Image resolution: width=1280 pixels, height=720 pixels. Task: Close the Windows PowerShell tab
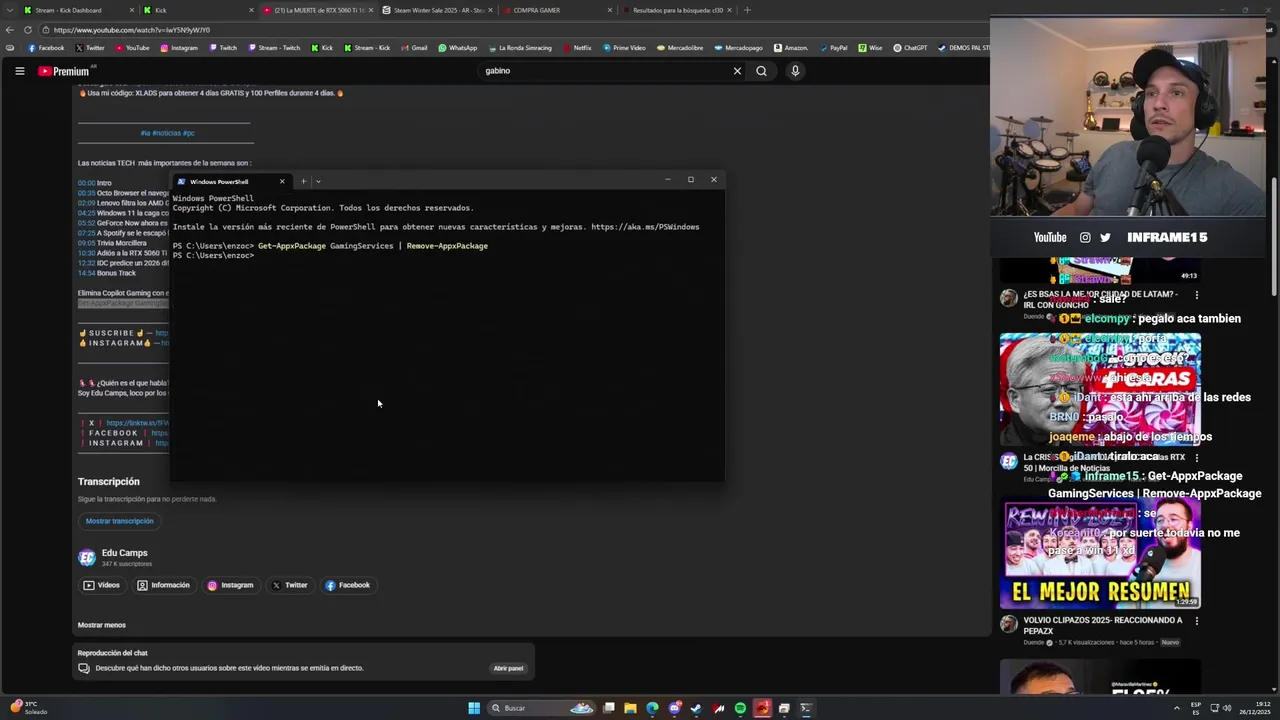(282, 181)
